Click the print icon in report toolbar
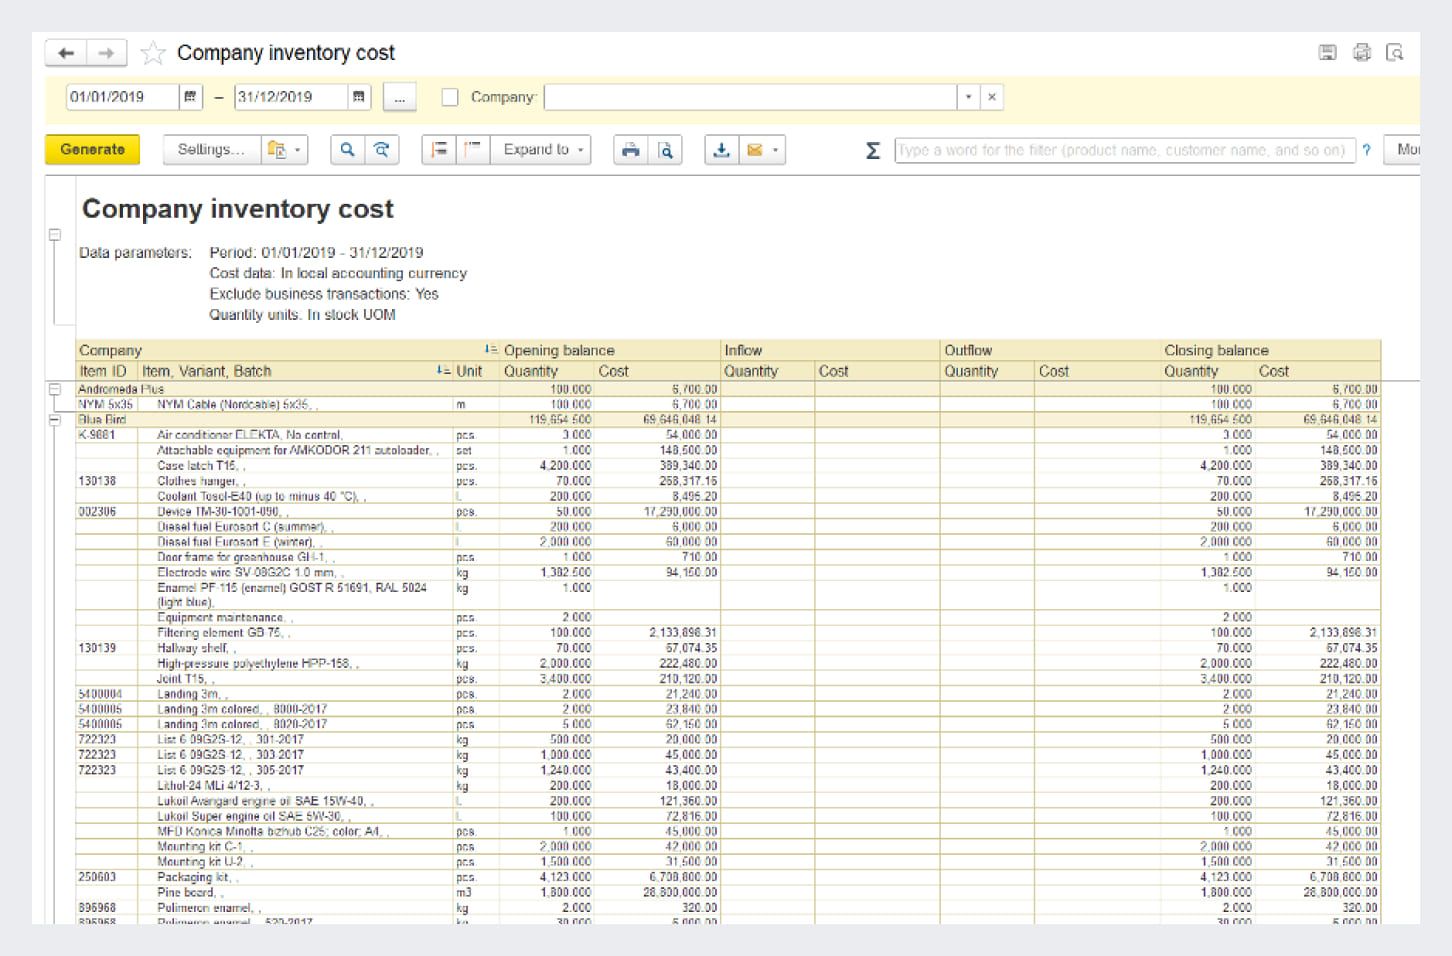Screen dimensions: 1452x956 (630, 149)
